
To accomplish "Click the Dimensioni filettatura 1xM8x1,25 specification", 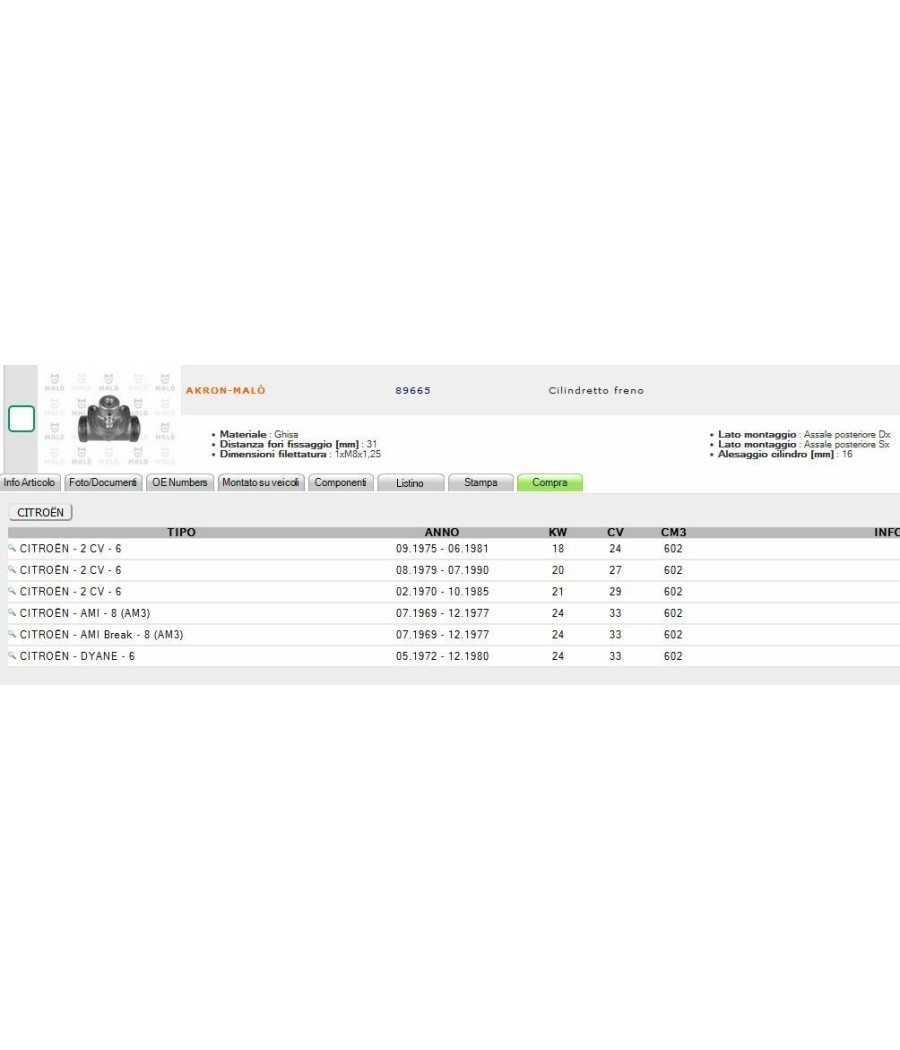I will pyautogui.click(x=300, y=454).
